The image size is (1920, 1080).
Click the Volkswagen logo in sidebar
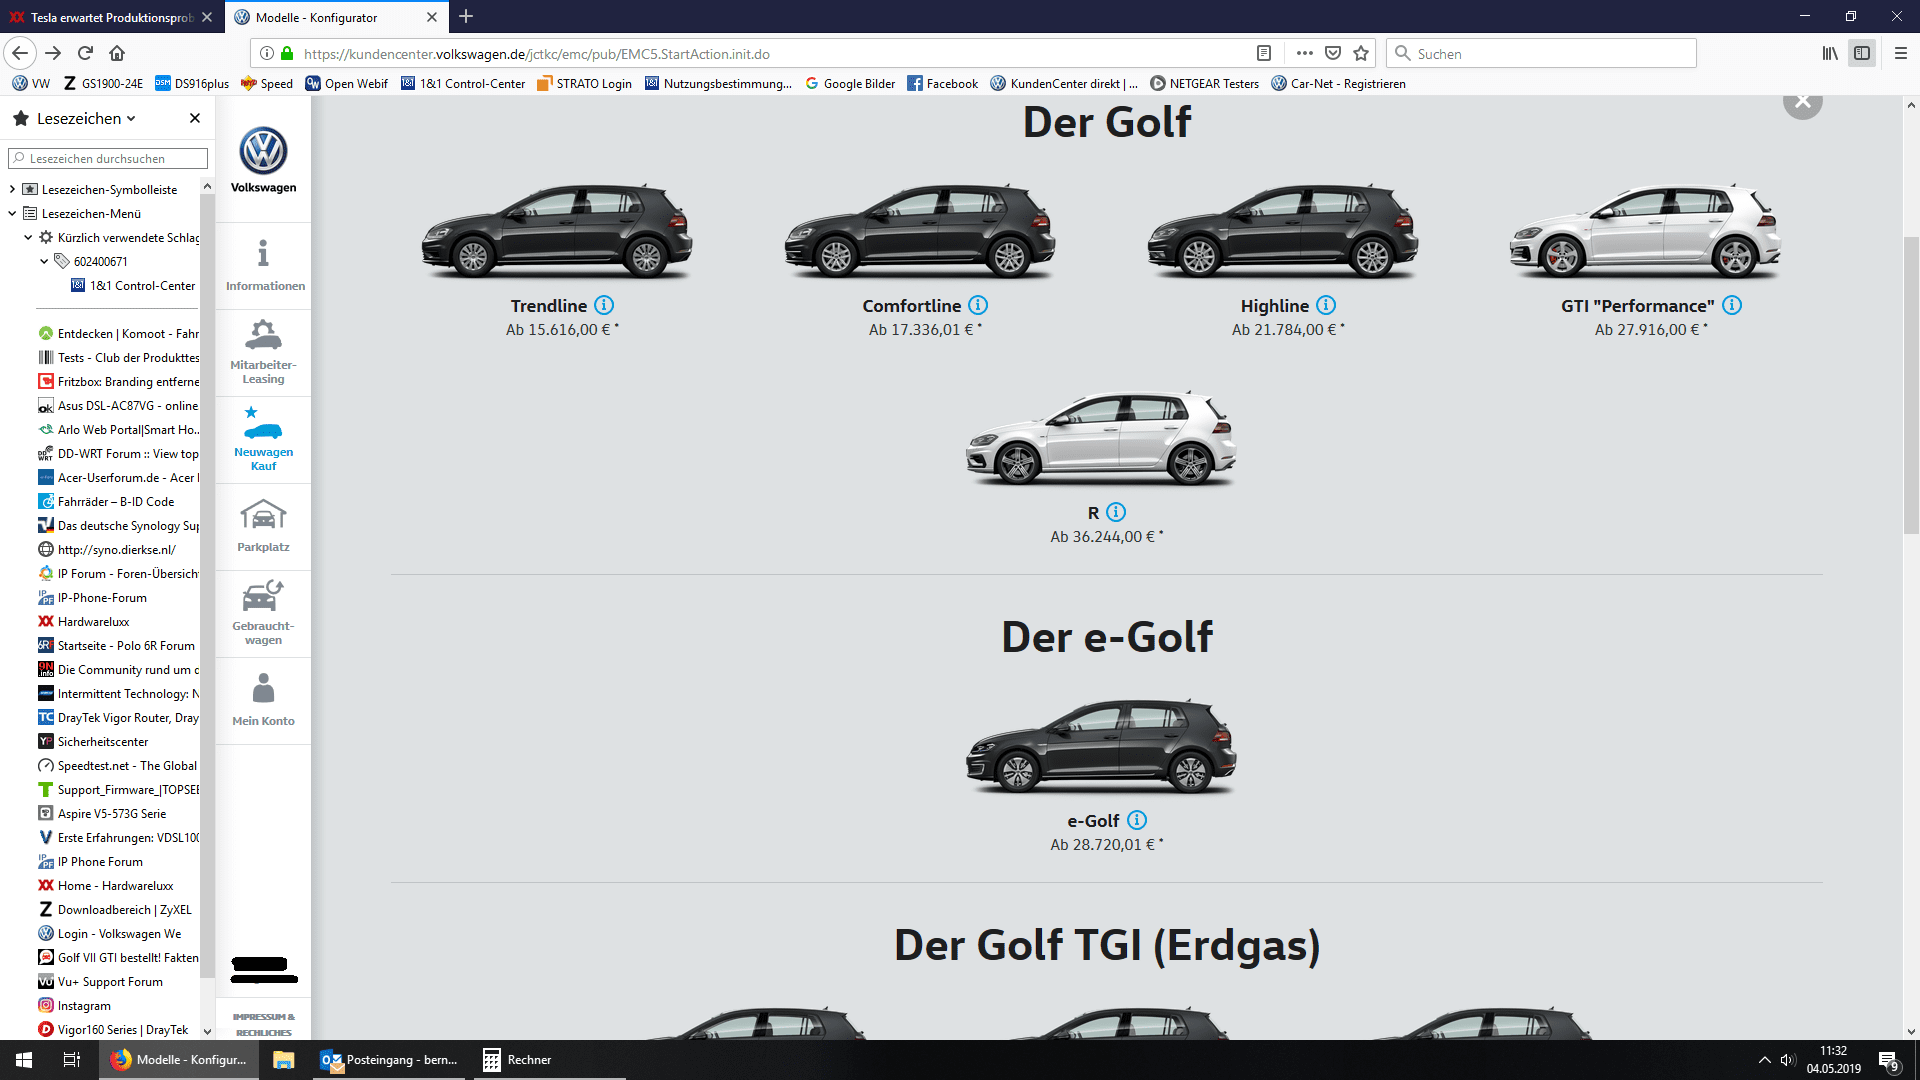263,160
